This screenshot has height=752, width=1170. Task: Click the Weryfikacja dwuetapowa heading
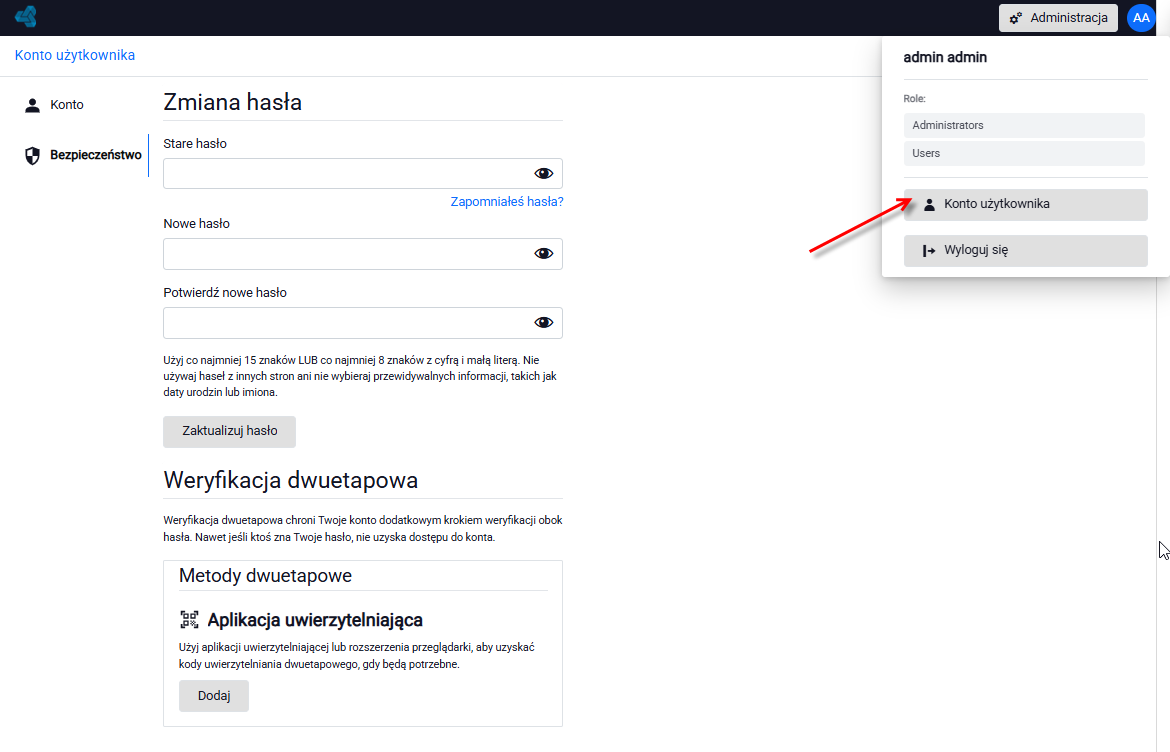coord(290,480)
